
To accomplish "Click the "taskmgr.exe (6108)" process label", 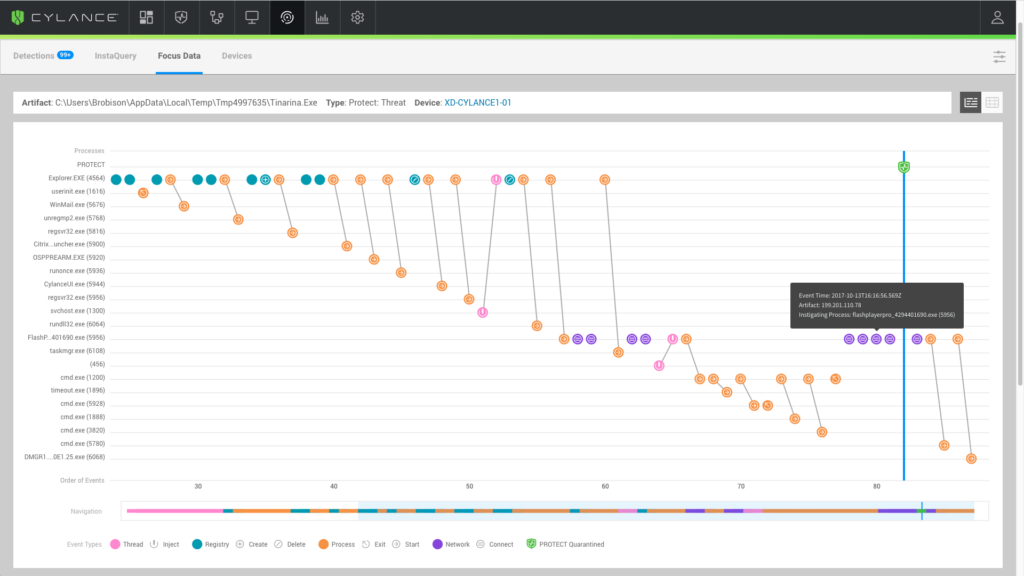I will coord(77,351).
